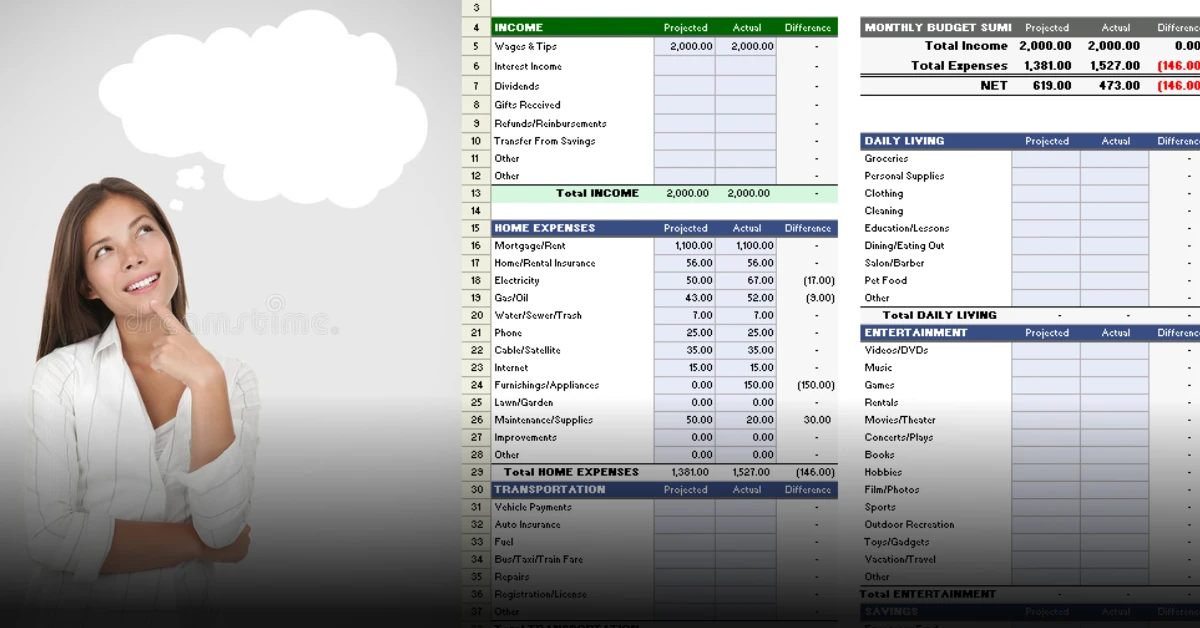Select the Wages & Tips Projected cell
Image resolution: width=1200 pixels, height=628 pixels.
click(x=686, y=46)
